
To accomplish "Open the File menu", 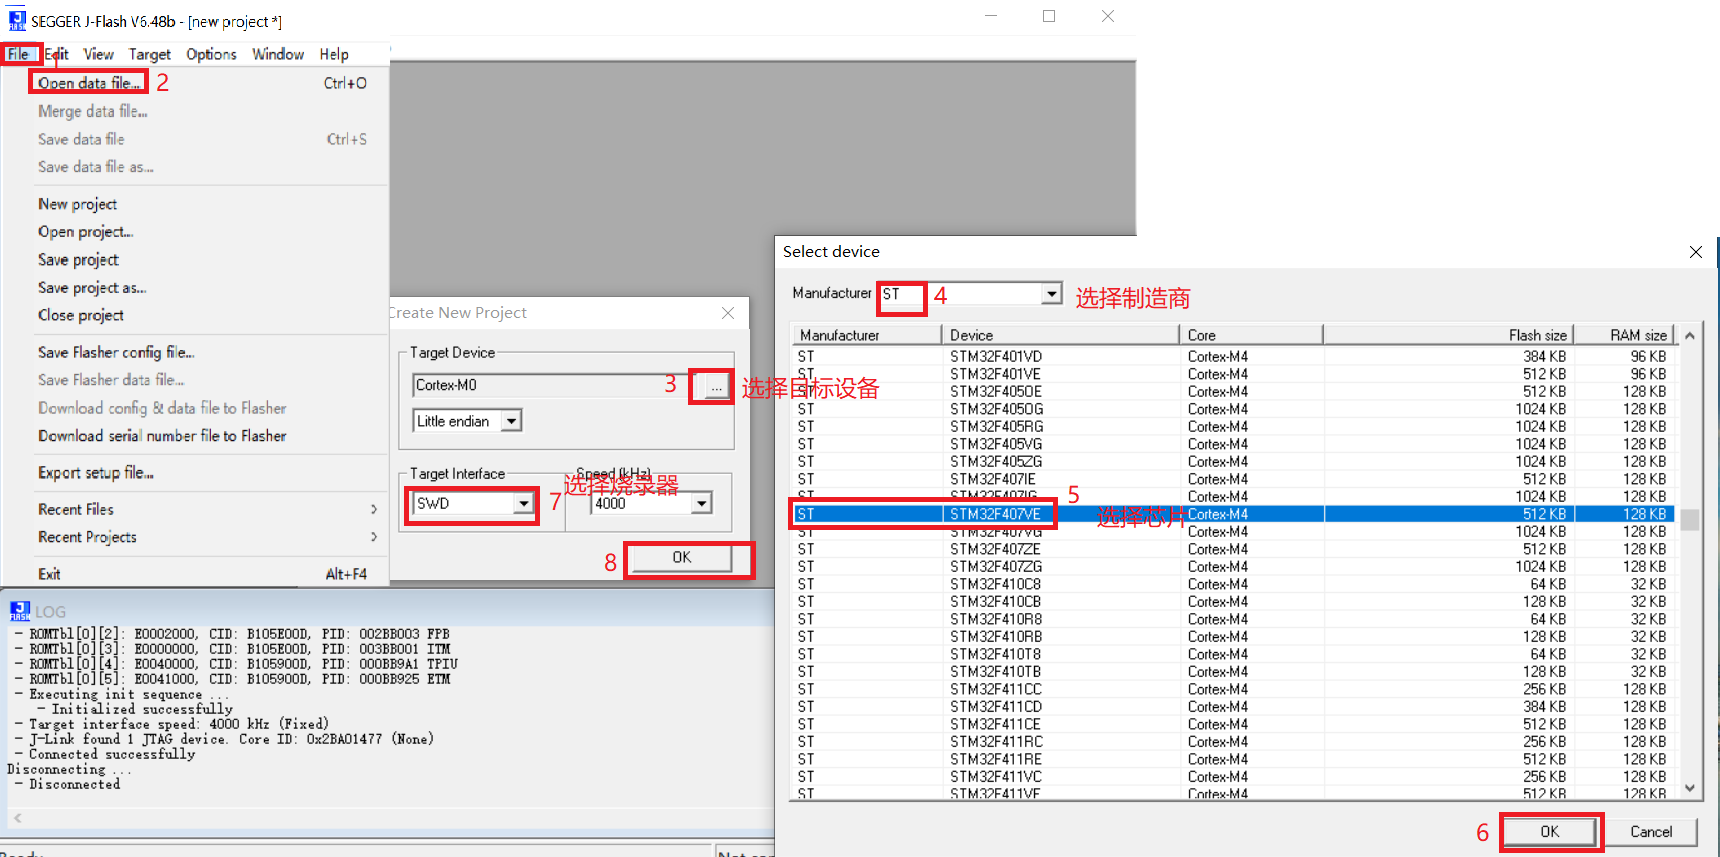I will coord(19,54).
